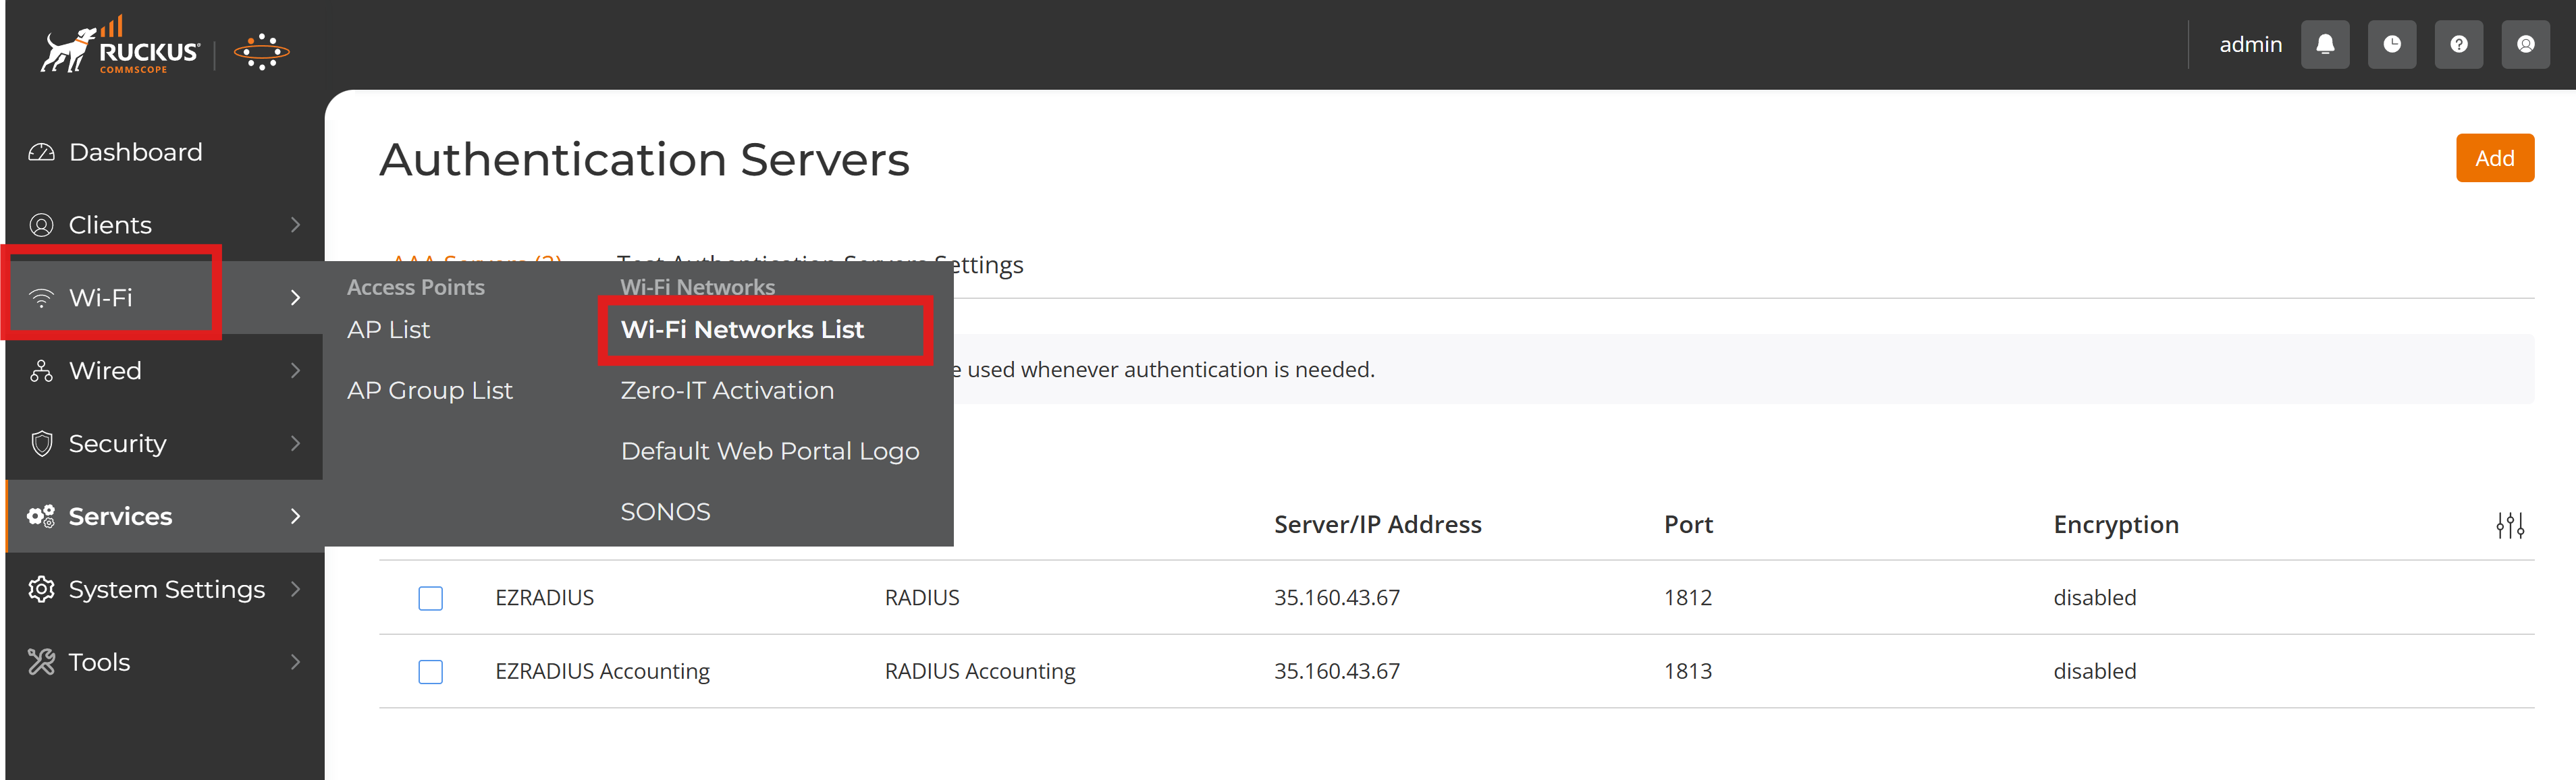Click the activity history clock icon
Image resolution: width=2576 pixels, height=780 pixels.
click(2392, 44)
